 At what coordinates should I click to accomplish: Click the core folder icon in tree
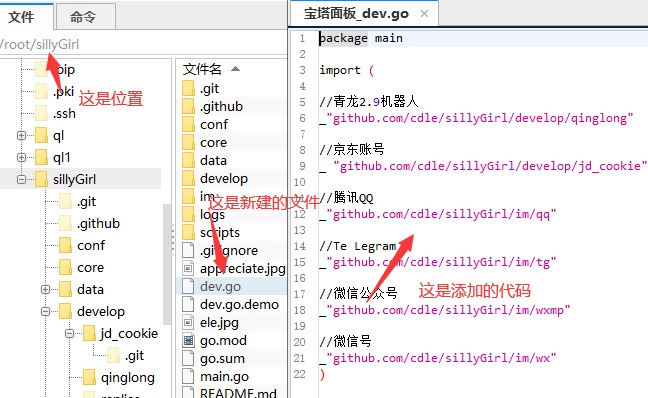click(x=65, y=267)
